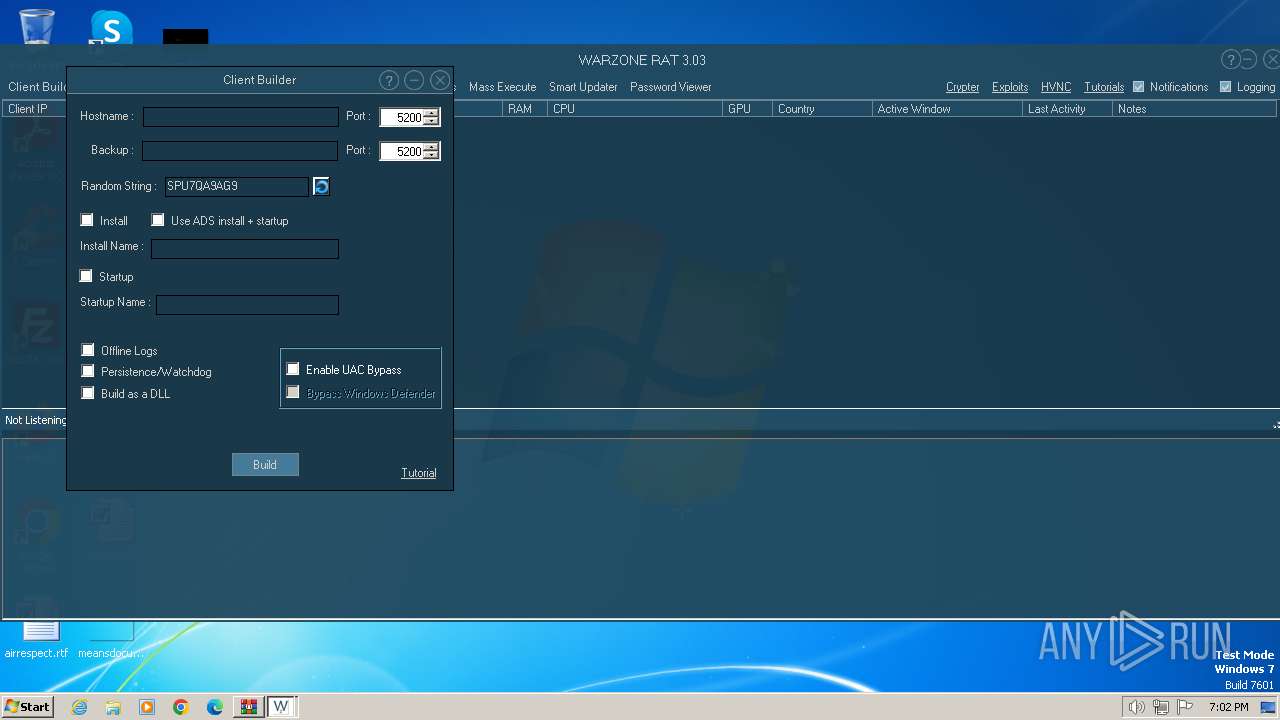Click the network tray icon

[x=1161, y=707]
